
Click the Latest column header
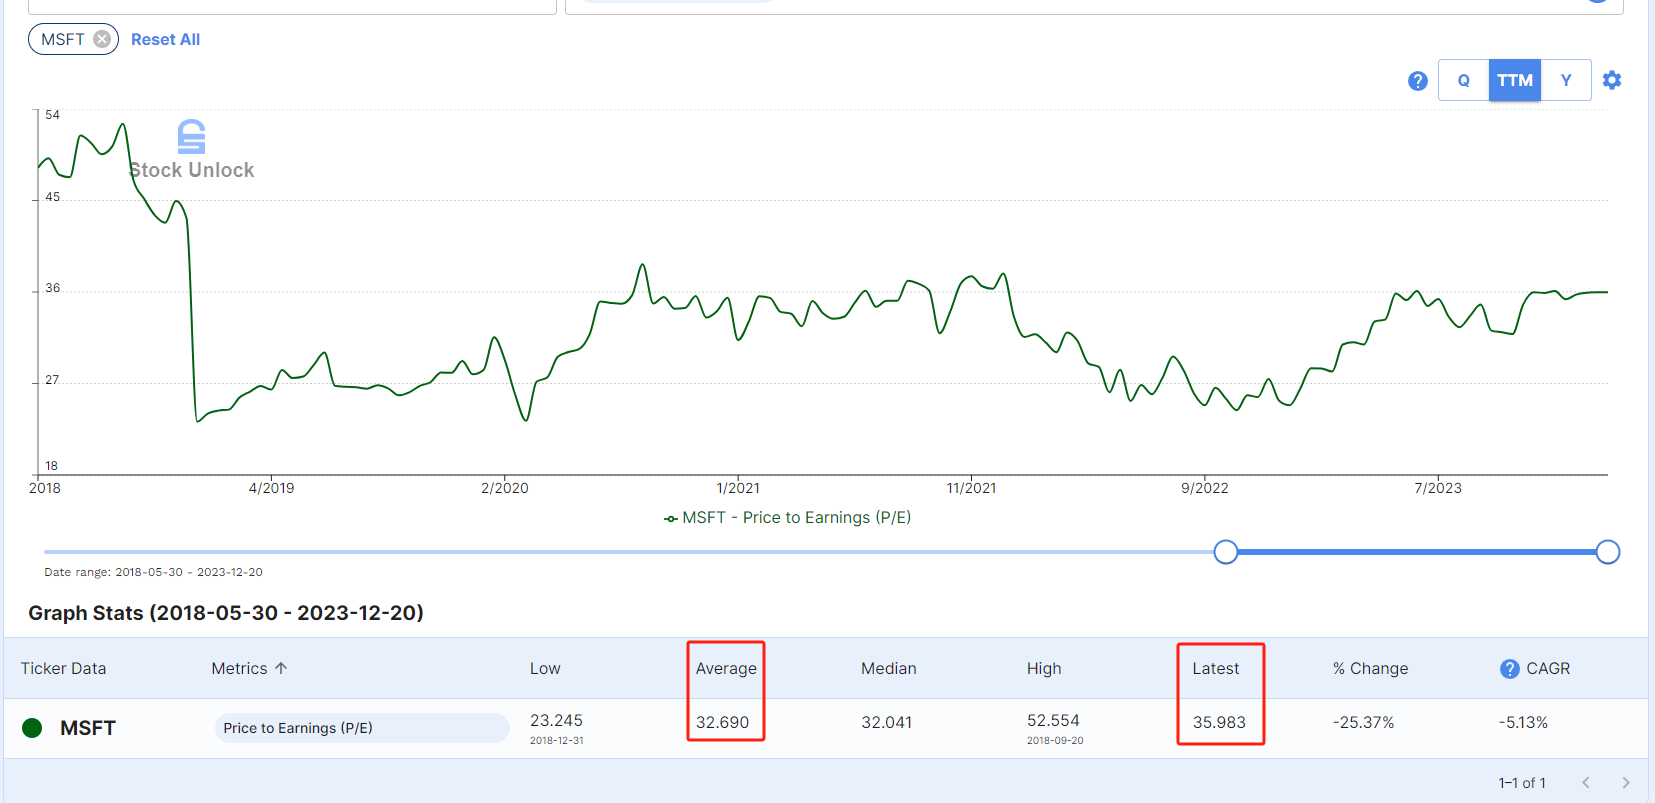pyautogui.click(x=1216, y=668)
